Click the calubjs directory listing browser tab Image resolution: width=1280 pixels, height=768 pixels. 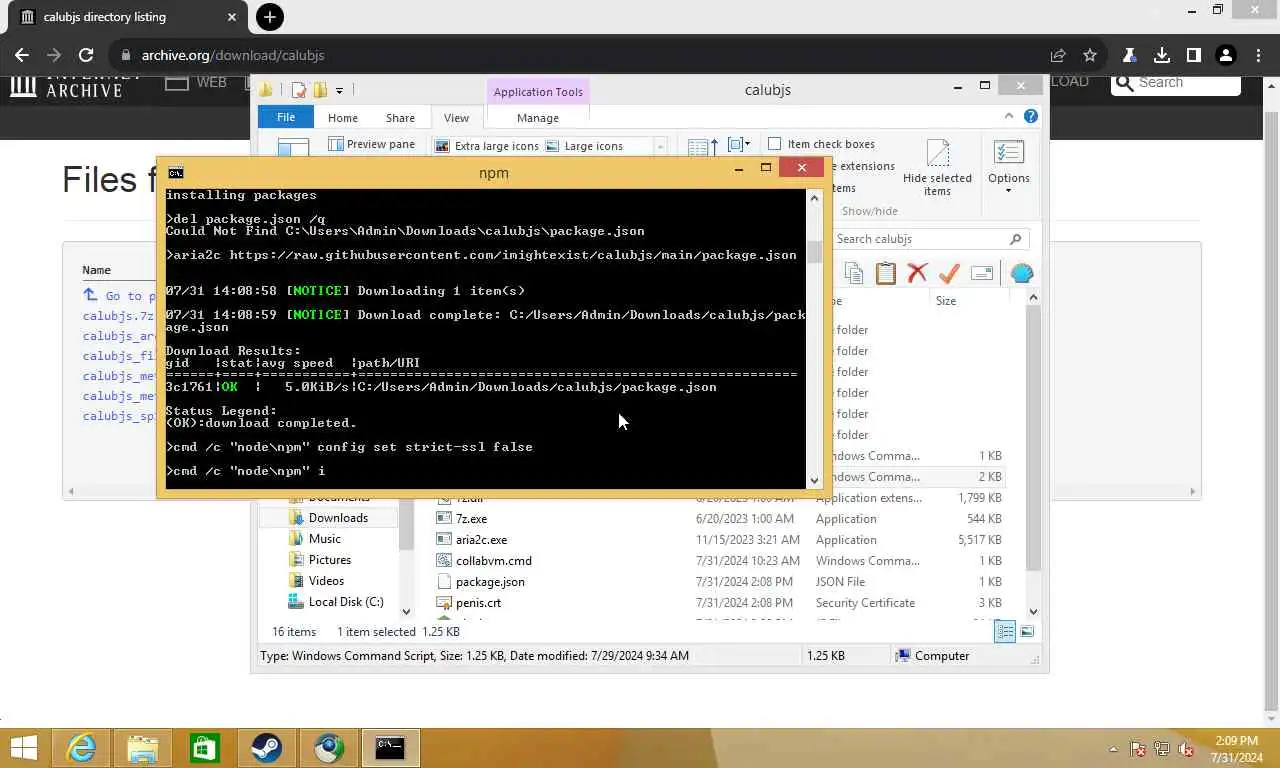click(123, 17)
